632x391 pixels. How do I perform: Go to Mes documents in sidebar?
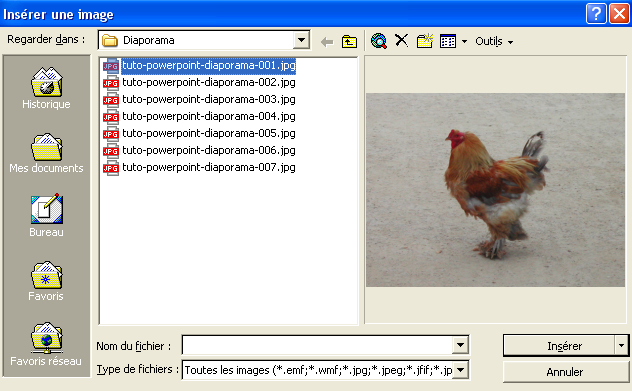(46, 153)
